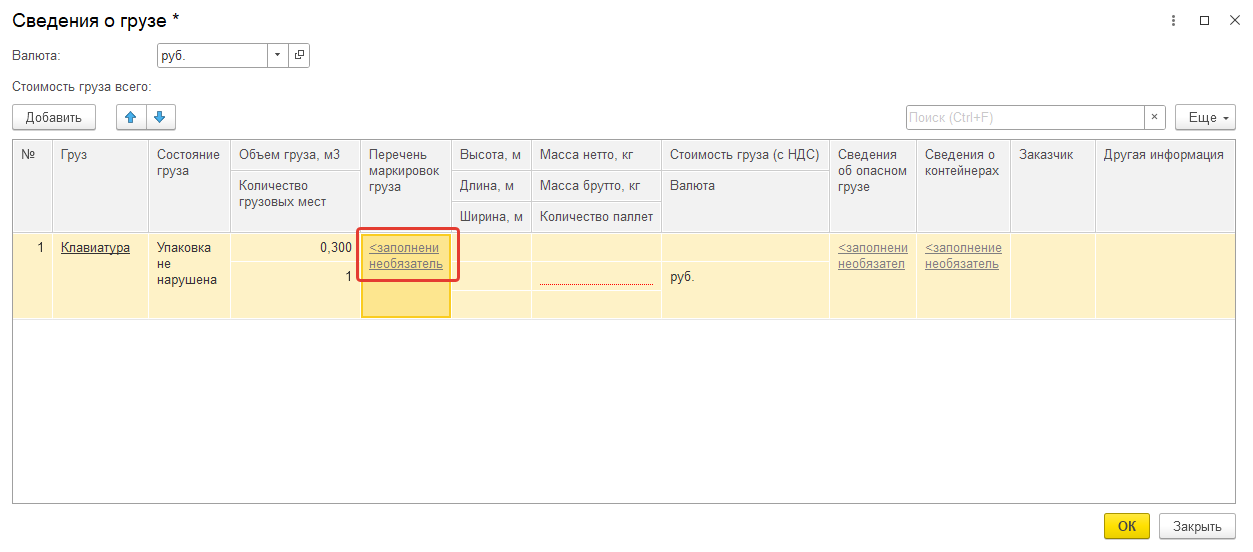Click the Валюта column sub-header
This screenshot has height=552, width=1253.
tap(745, 201)
